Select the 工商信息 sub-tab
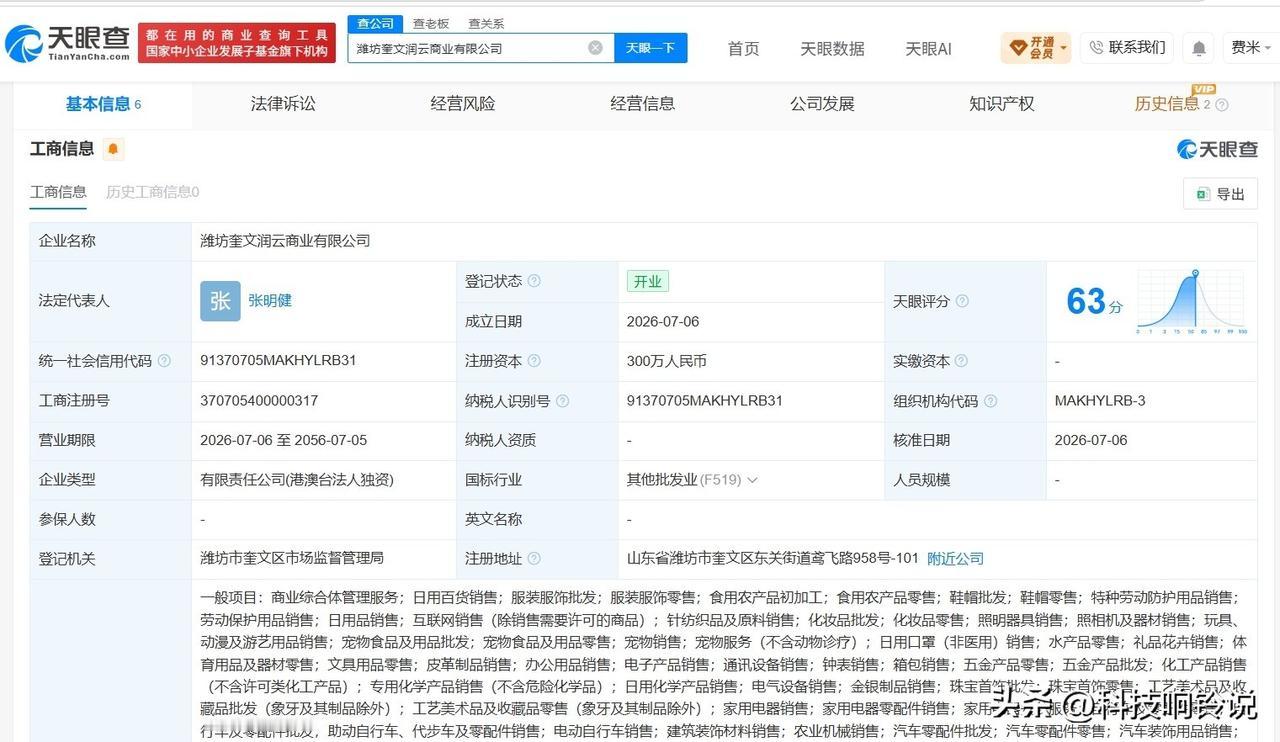1280x742 pixels. click(58, 192)
